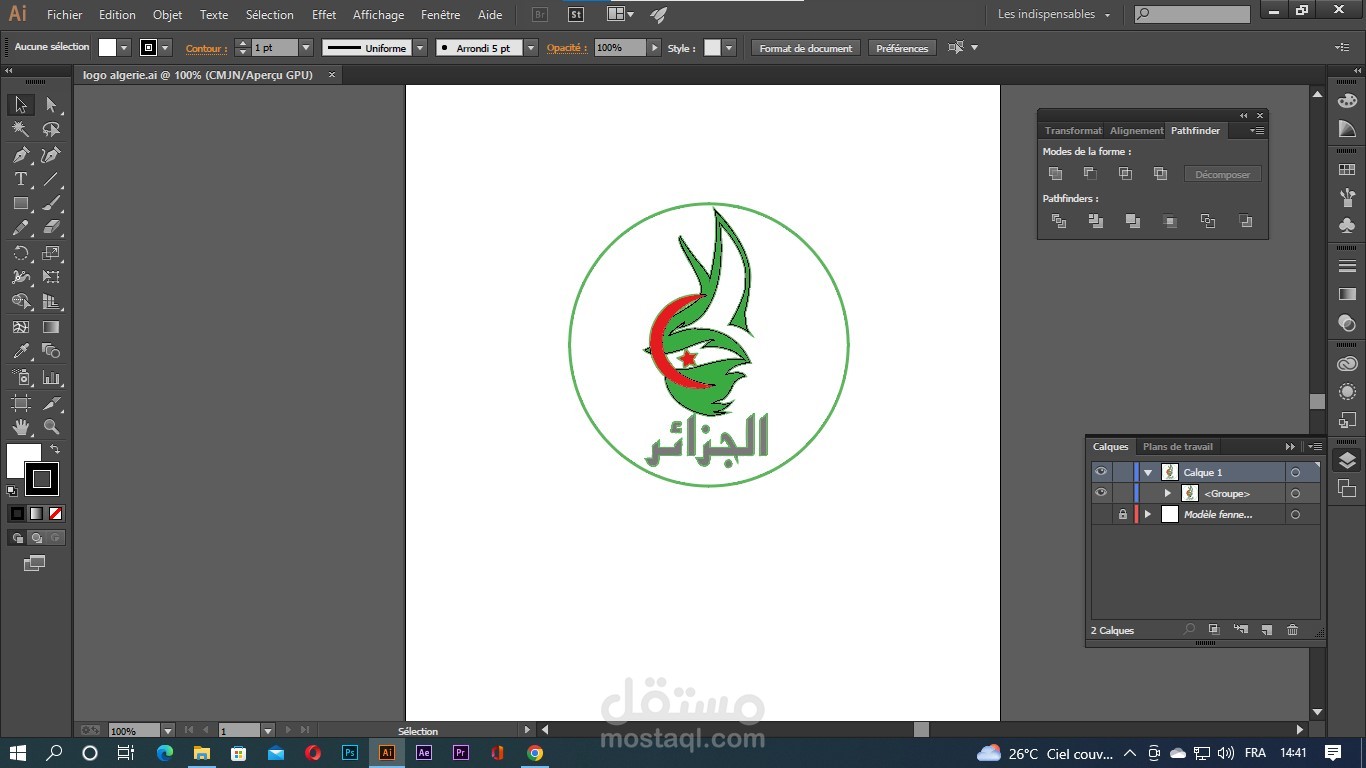
Task: Delete selection with Calques trash icon
Action: (x=1292, y=630)
